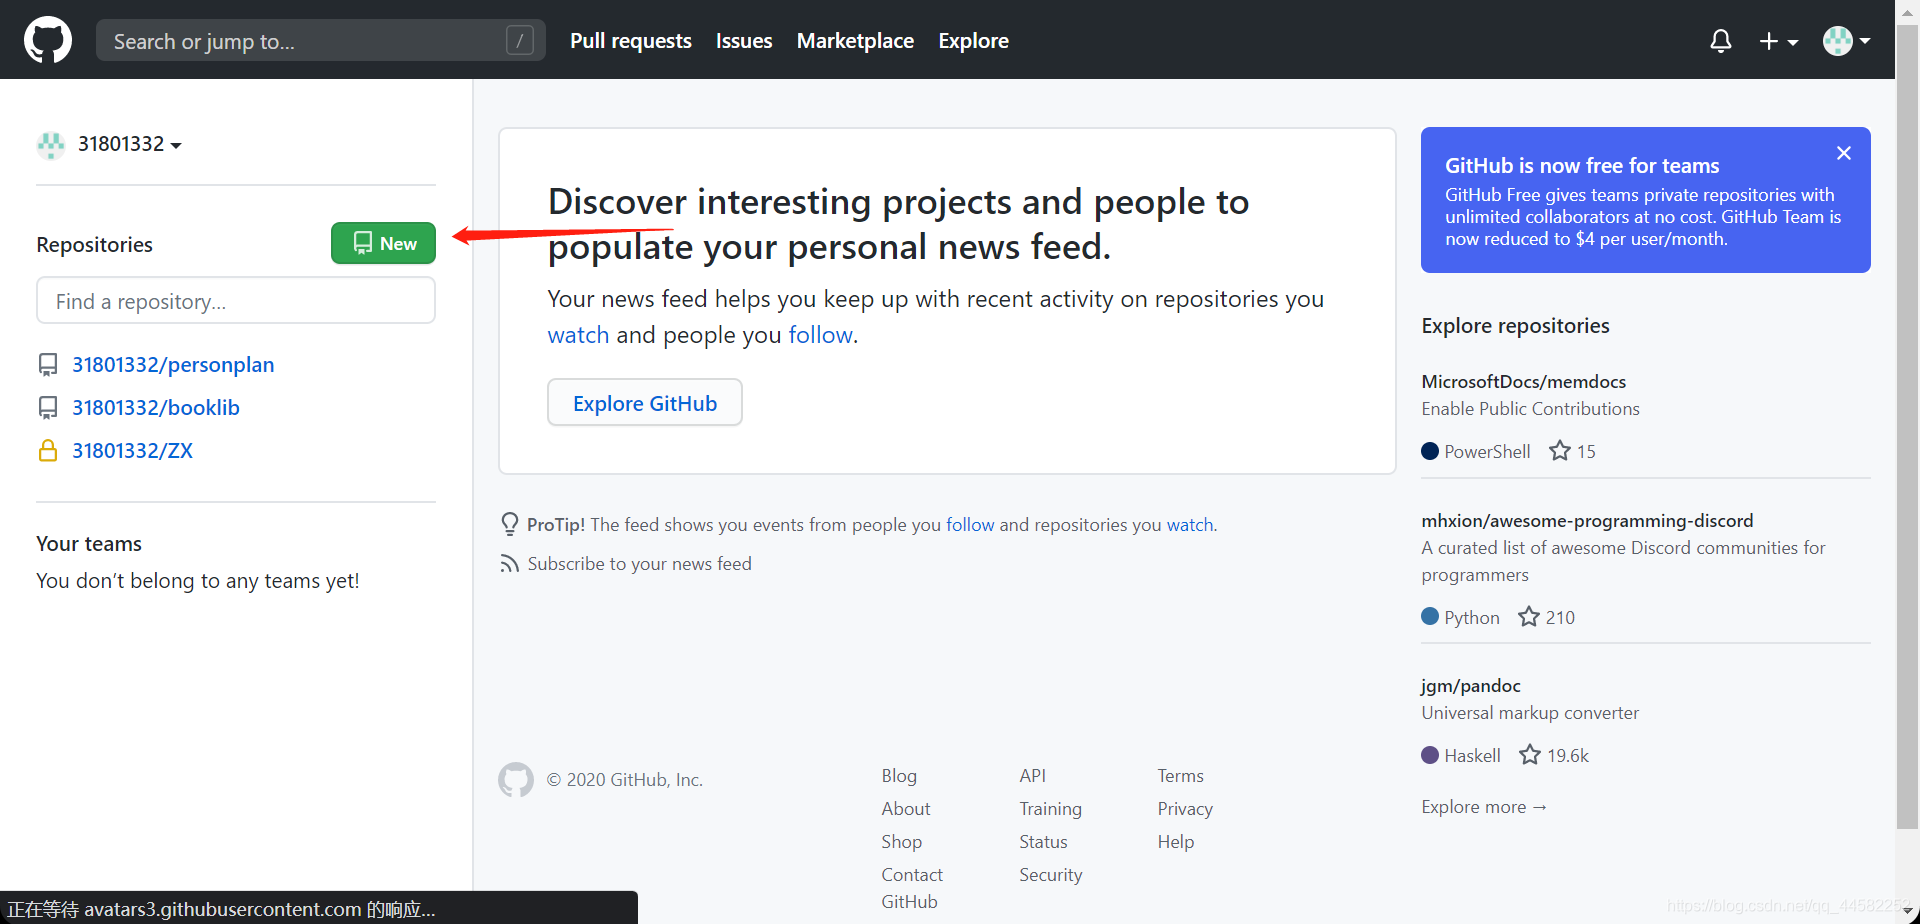Create a New repository
Image resolution: width=1920 pixels, height=924 pixels.
coord(383,243)
